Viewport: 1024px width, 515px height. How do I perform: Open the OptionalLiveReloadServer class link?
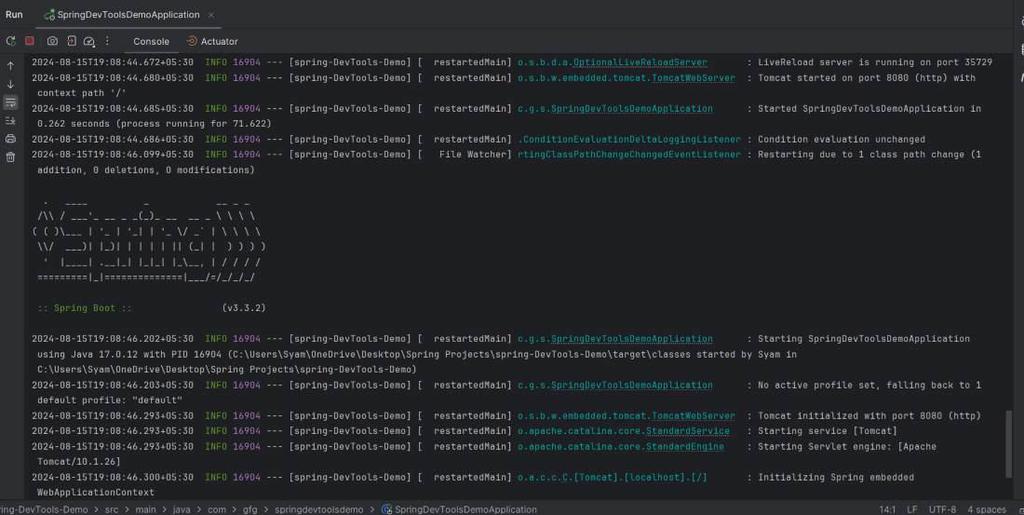tap(640, 62)
